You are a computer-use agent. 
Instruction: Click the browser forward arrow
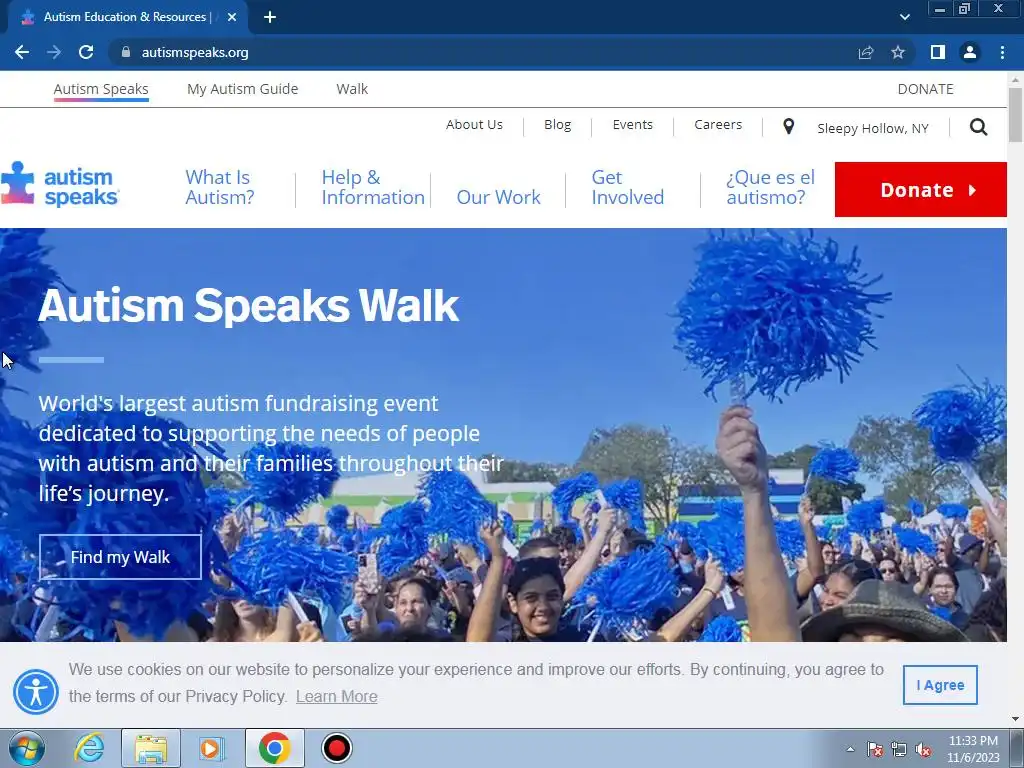54,52
